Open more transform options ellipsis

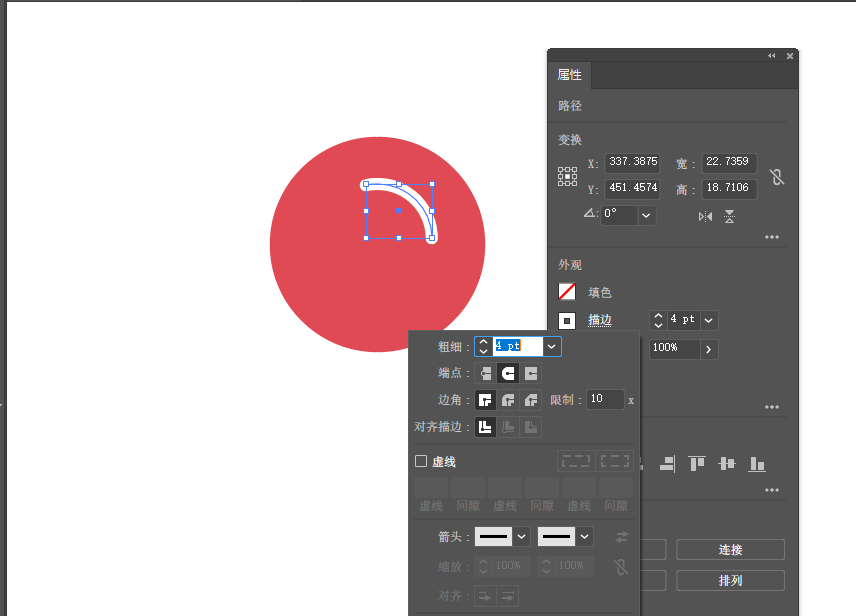(x=772, y=237)
